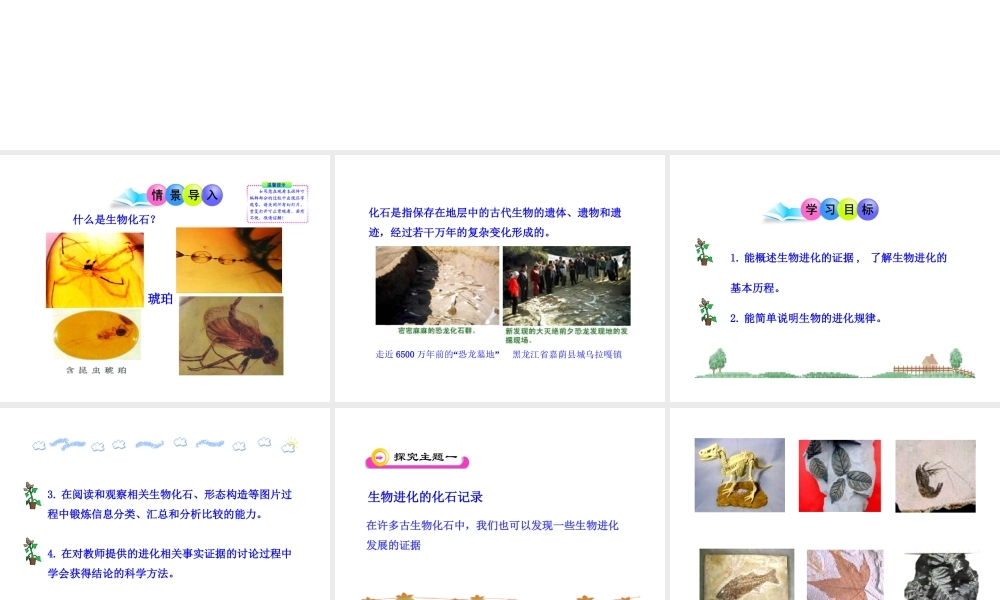
Task: Open the dinosaur fossil bed excavation photo
Action: click(438, 286)
